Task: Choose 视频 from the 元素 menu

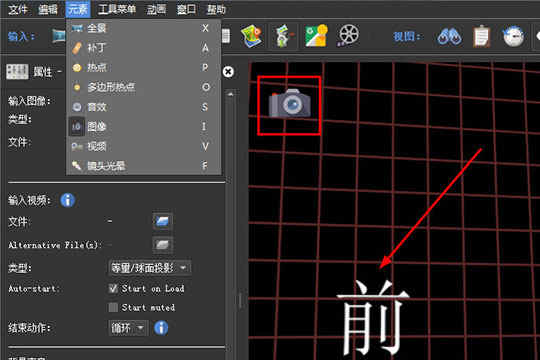Action: coord(143,147)
